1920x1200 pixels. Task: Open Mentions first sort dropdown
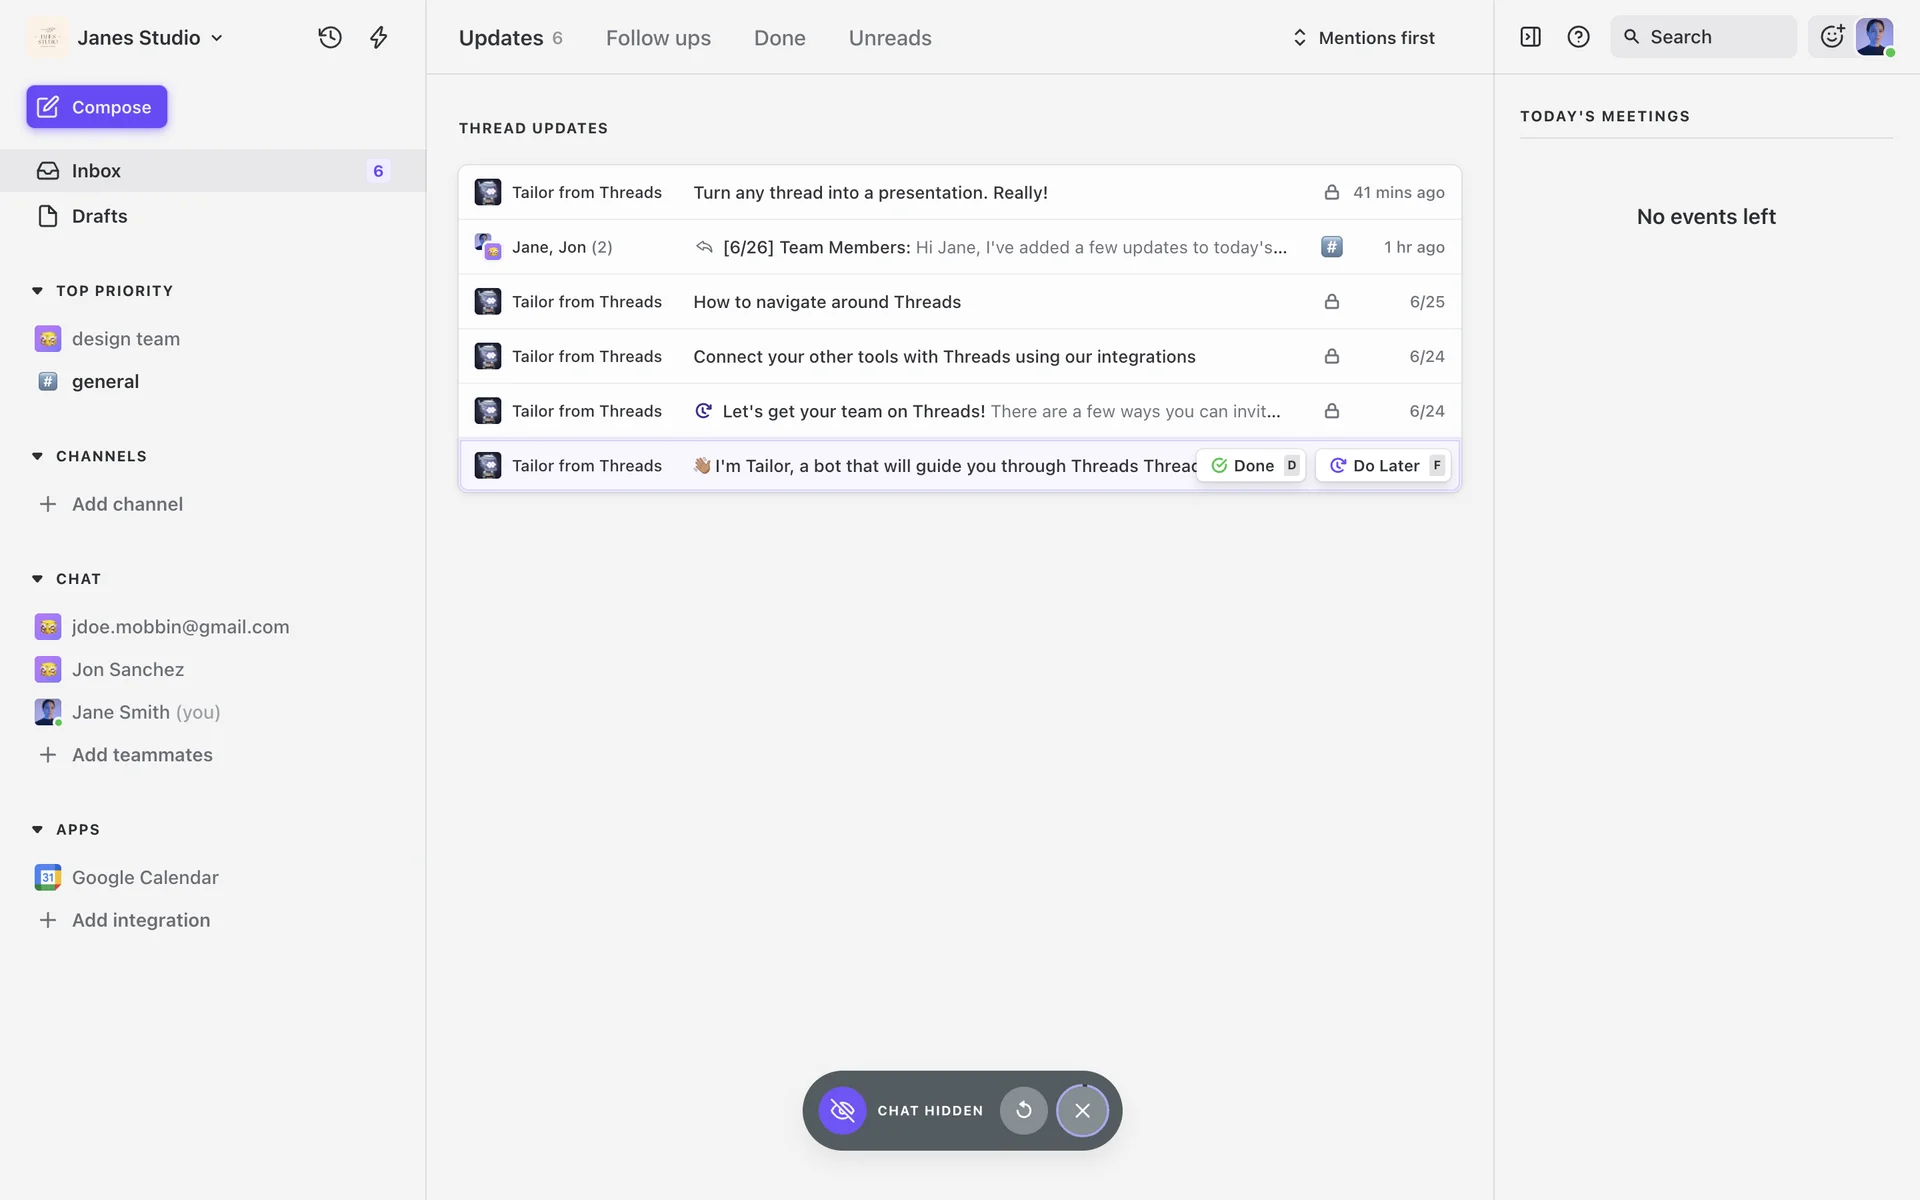coord(1364,38)
